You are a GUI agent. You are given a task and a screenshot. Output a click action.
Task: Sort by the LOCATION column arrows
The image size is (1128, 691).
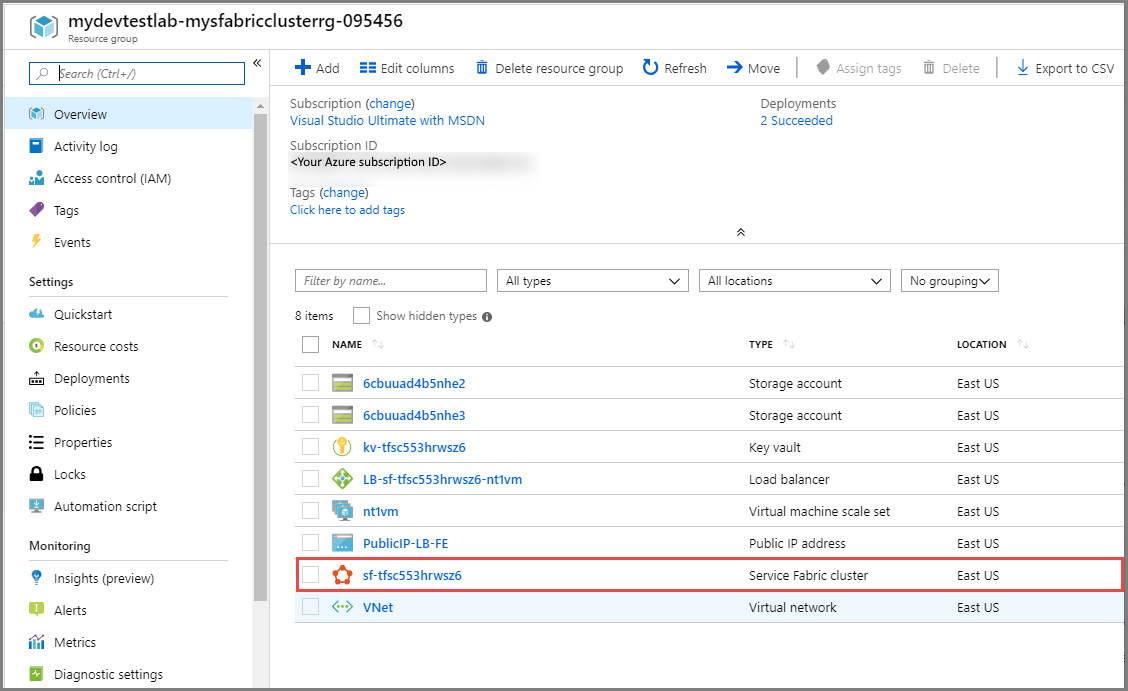pyautogui.click(x=1023, y=344)
